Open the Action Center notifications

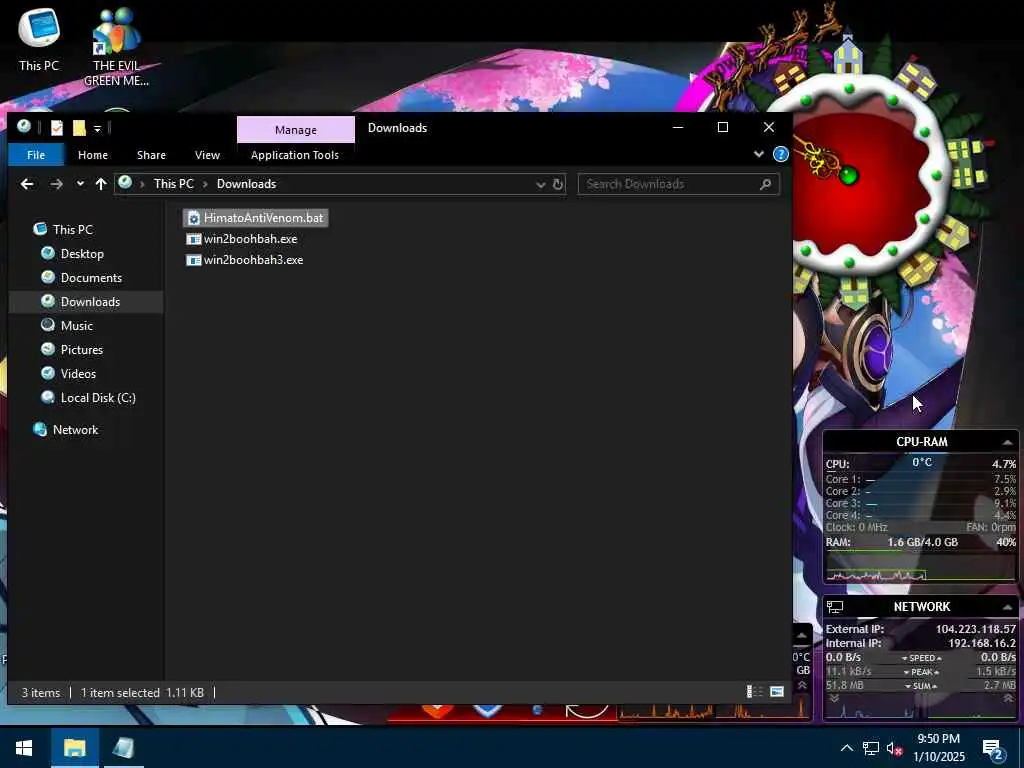pyautogui.click(x=993, y=749)
